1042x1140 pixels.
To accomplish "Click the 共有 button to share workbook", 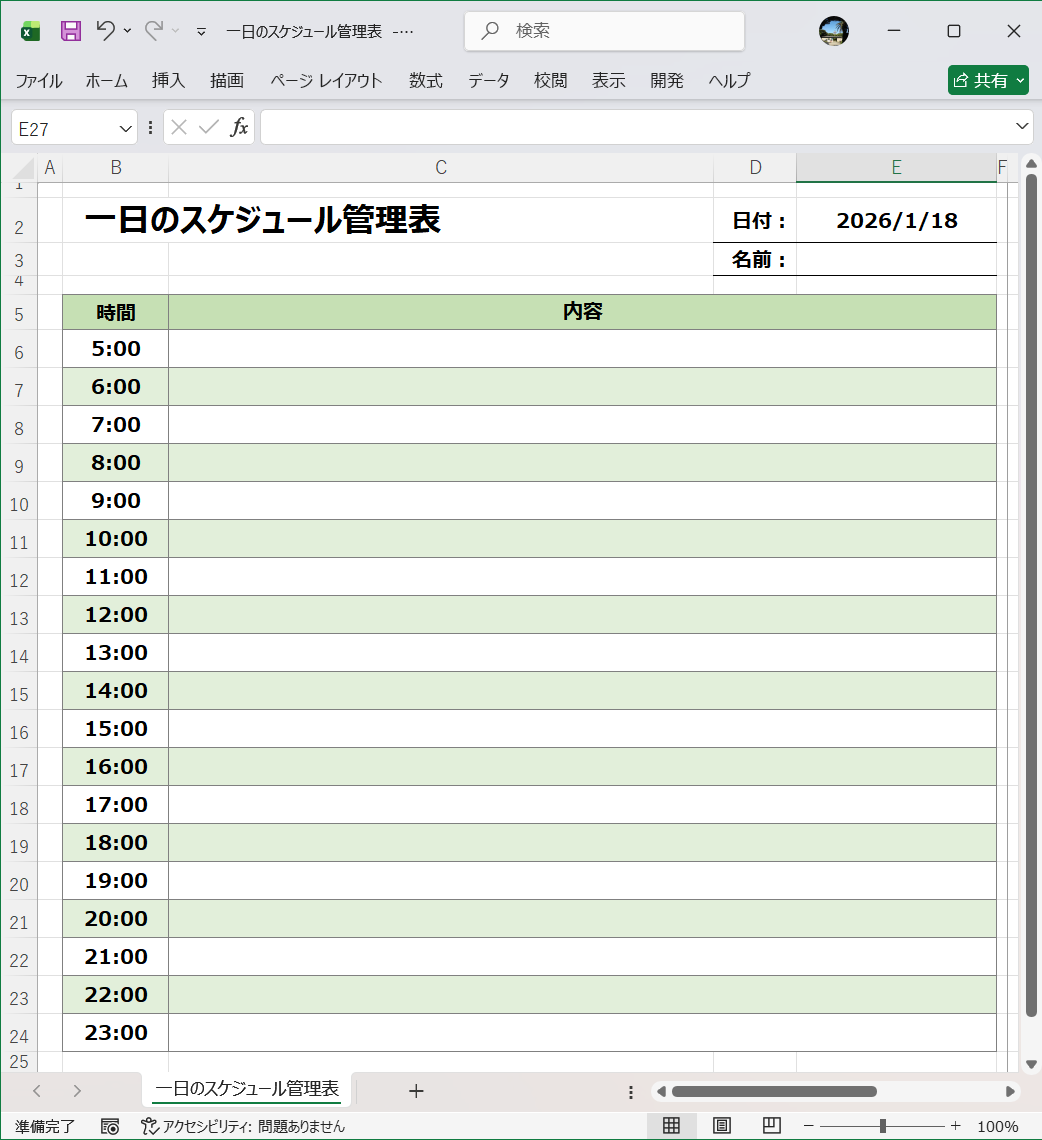I will 988,80.
